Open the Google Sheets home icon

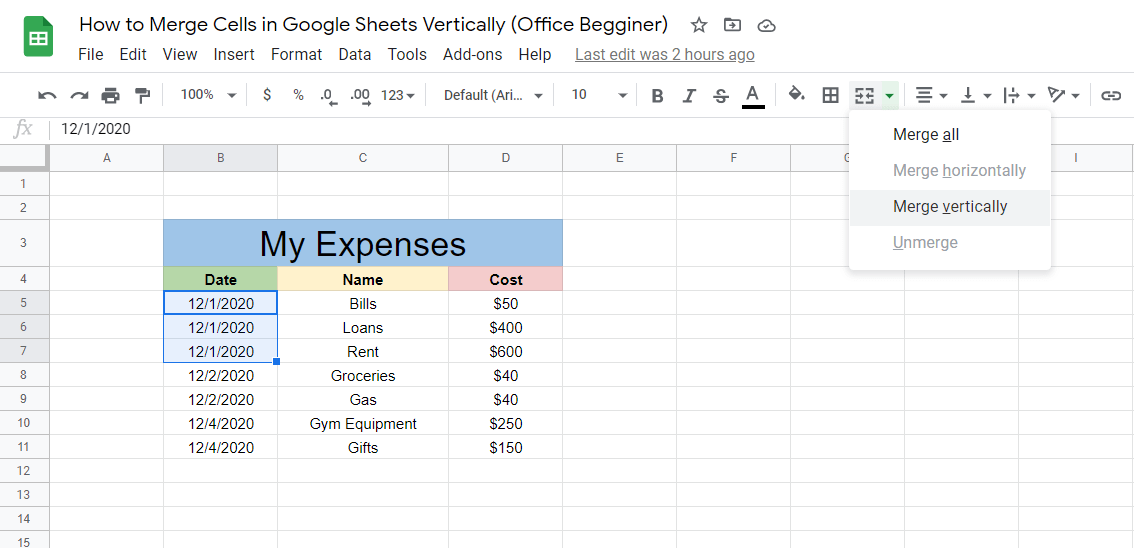pos(38,38)
